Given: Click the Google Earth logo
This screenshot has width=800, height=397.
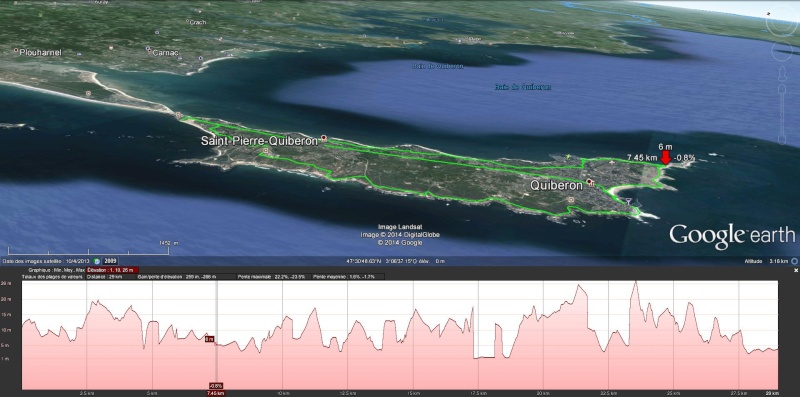Looking at the screenshot, I should (732, 235).
